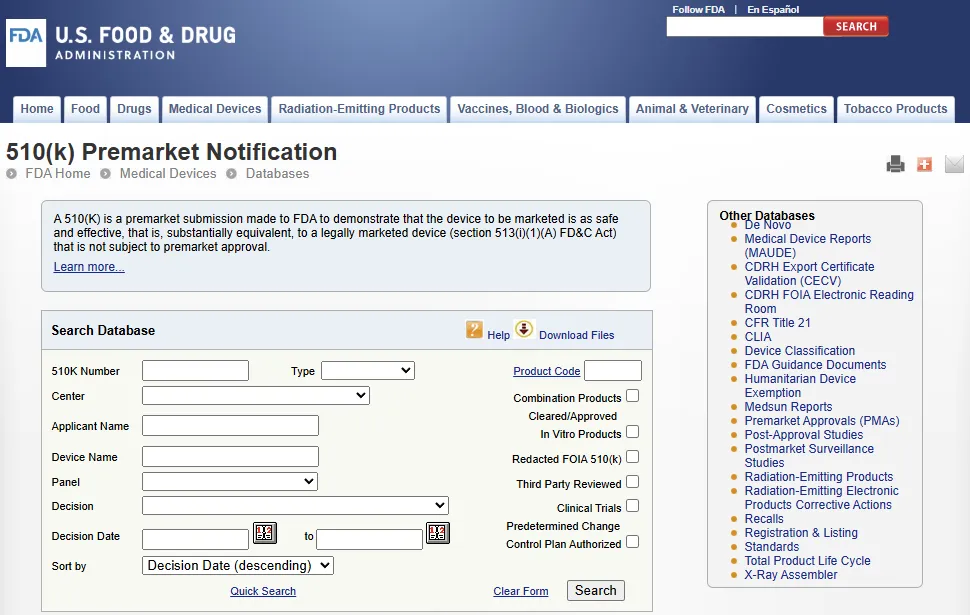Open CFR Title 21 link
970x615 pixels.
tap(777, 323)
